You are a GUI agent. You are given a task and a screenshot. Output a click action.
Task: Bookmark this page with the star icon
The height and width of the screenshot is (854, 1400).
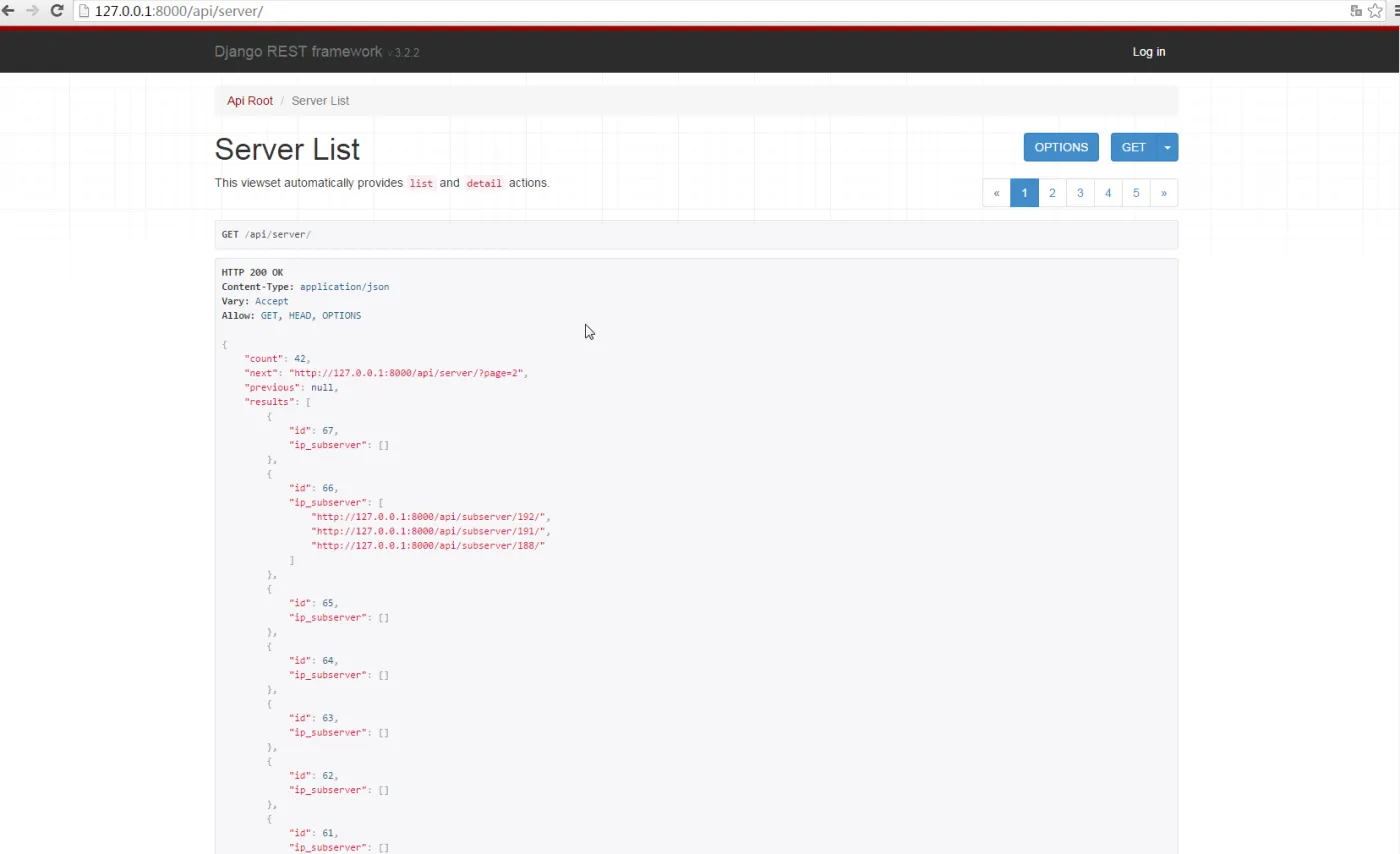pyautogui.click(x=1376, y=11)
